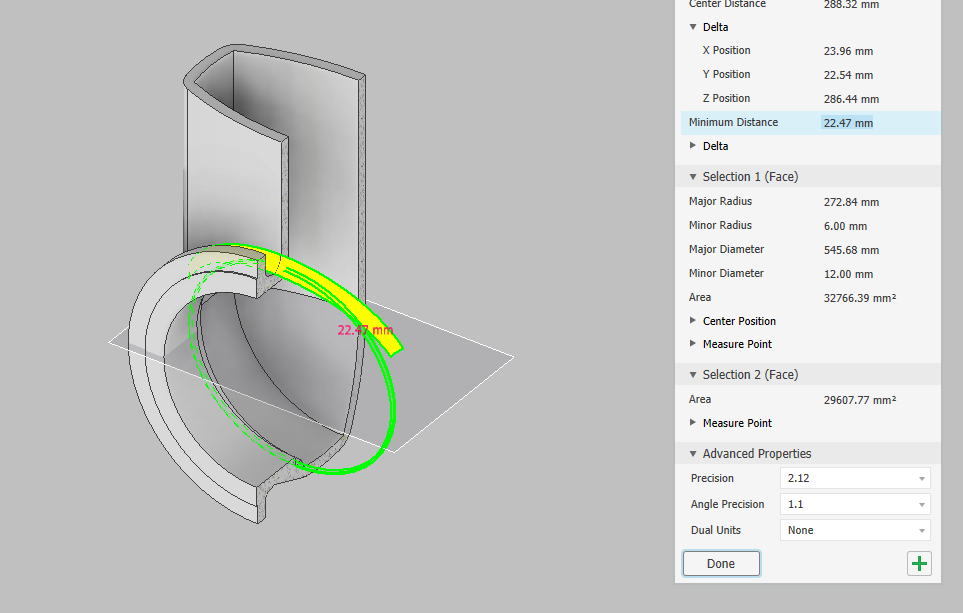Click the green plus to add another measurement
This screenshot has width=963, height=613.
(x=919, y=563)
